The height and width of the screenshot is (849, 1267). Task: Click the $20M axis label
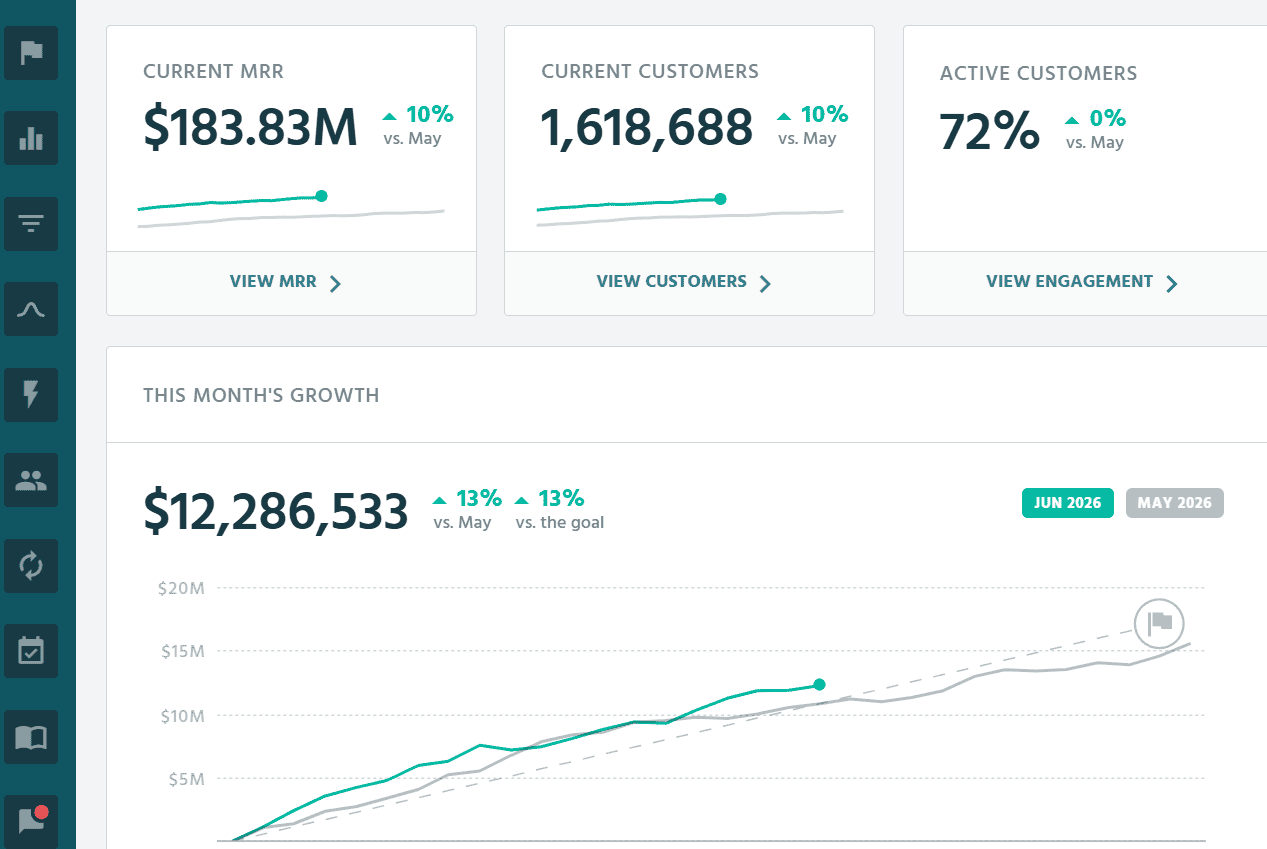tap(181, 588)
